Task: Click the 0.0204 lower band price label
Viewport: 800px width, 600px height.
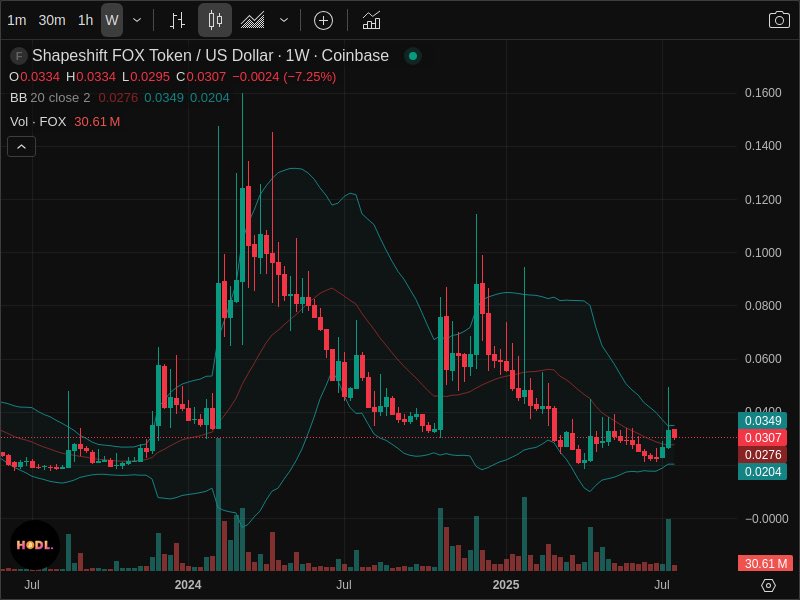Action: tap(762, 471)
